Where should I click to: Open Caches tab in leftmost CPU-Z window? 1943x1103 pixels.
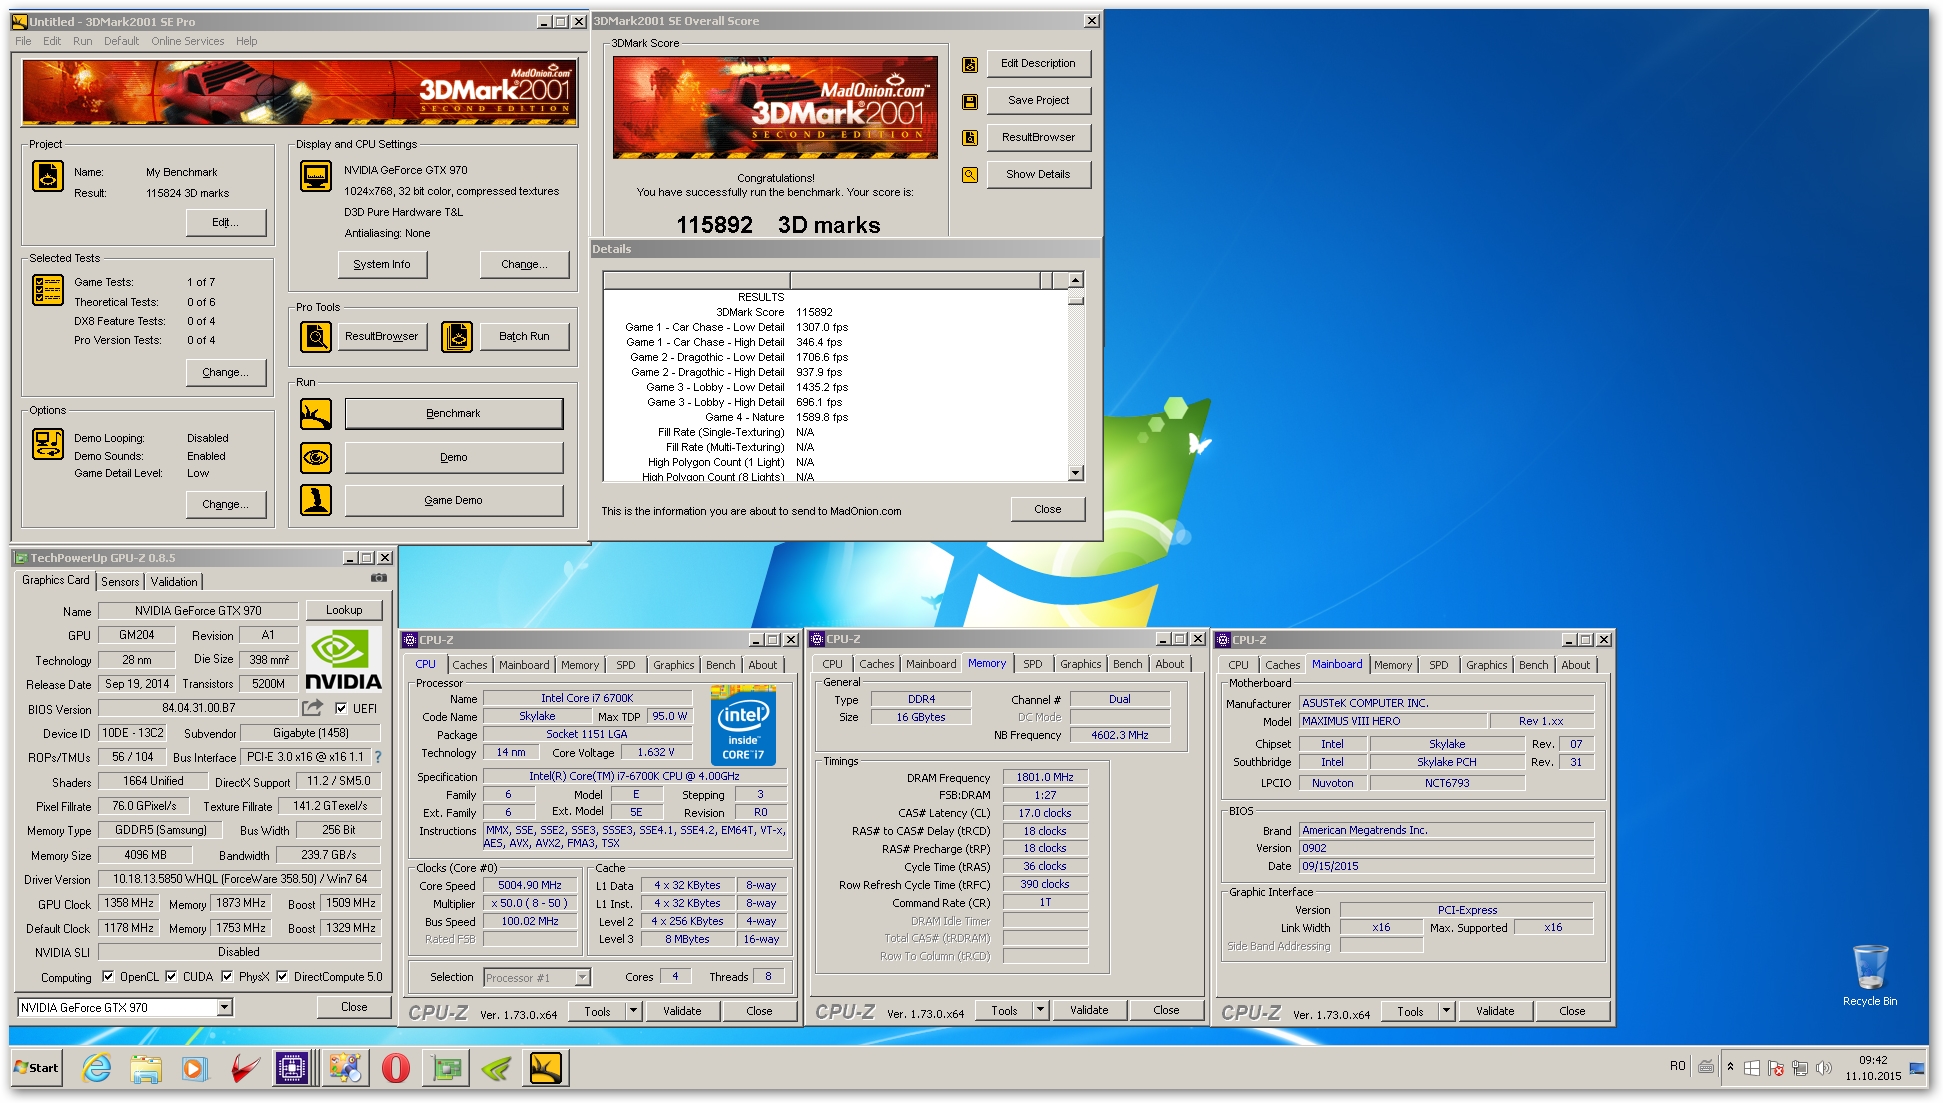pos(469,665)
